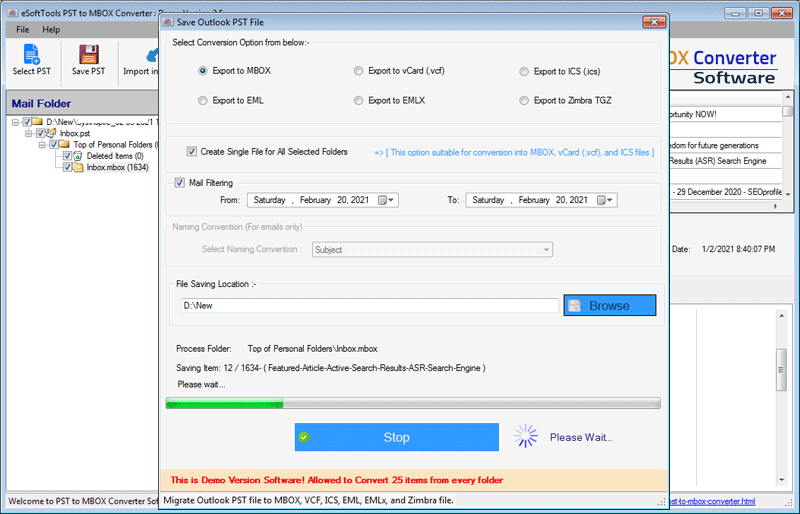Click the Date value 1/2/2021 8:40:07 PM
The height and width of the screenshot is (514, 800).
pos(738,249)
